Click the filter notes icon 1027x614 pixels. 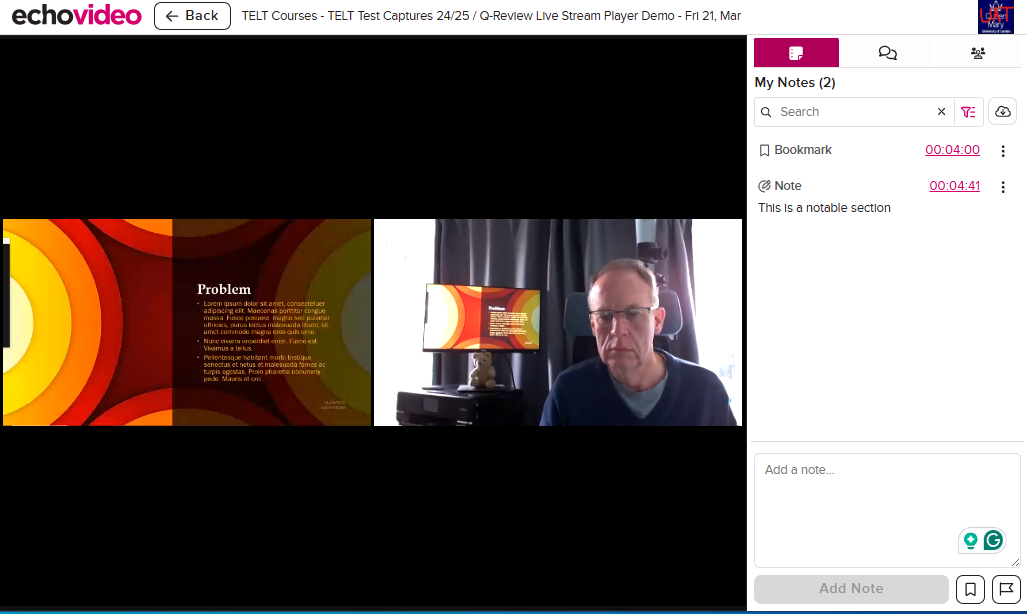[968, 111]
